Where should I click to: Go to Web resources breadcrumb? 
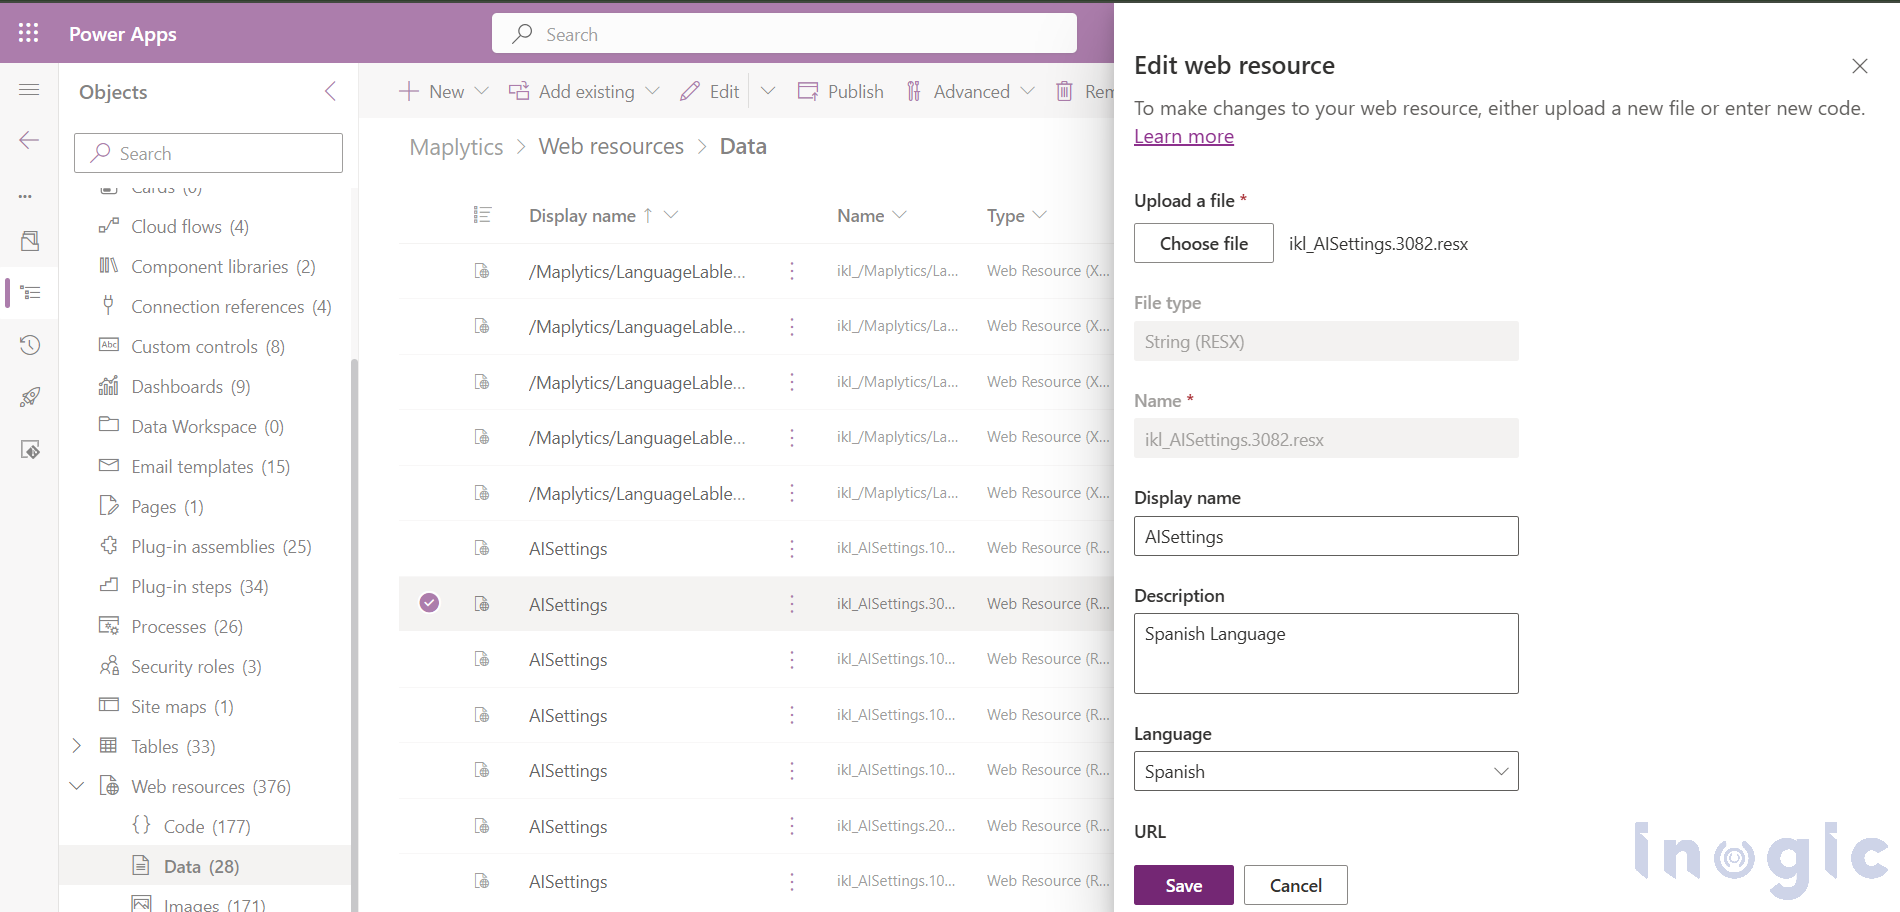611,146
